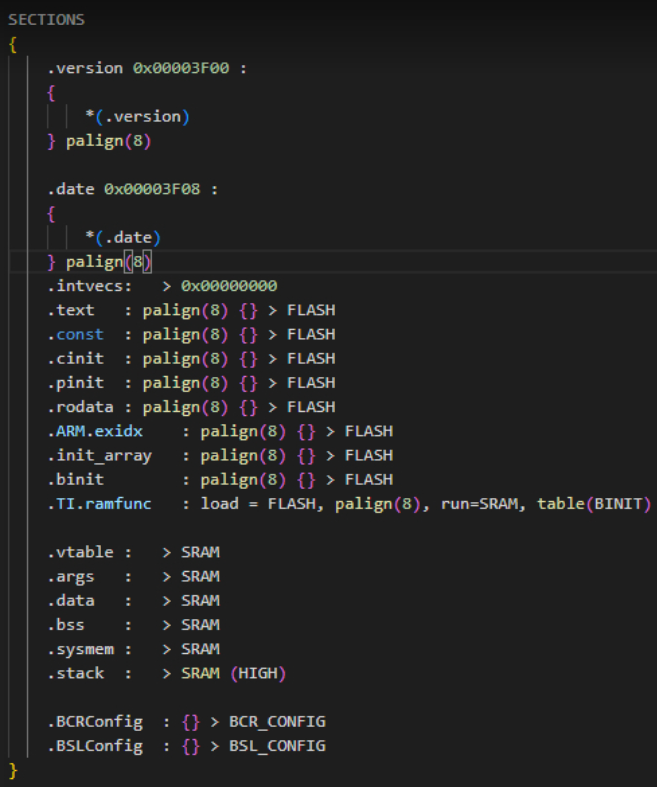Click run=SRAM on the .TI.ramfunc line

[479, 503]
